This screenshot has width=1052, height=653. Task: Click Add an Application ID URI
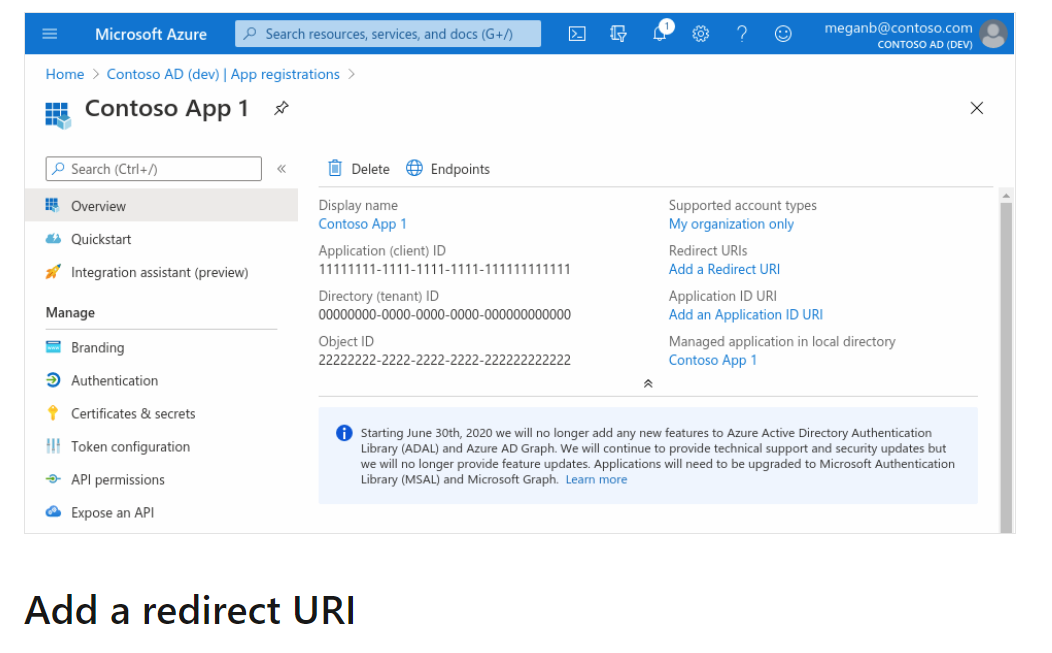pyautogui.click(x=745, y=314)
